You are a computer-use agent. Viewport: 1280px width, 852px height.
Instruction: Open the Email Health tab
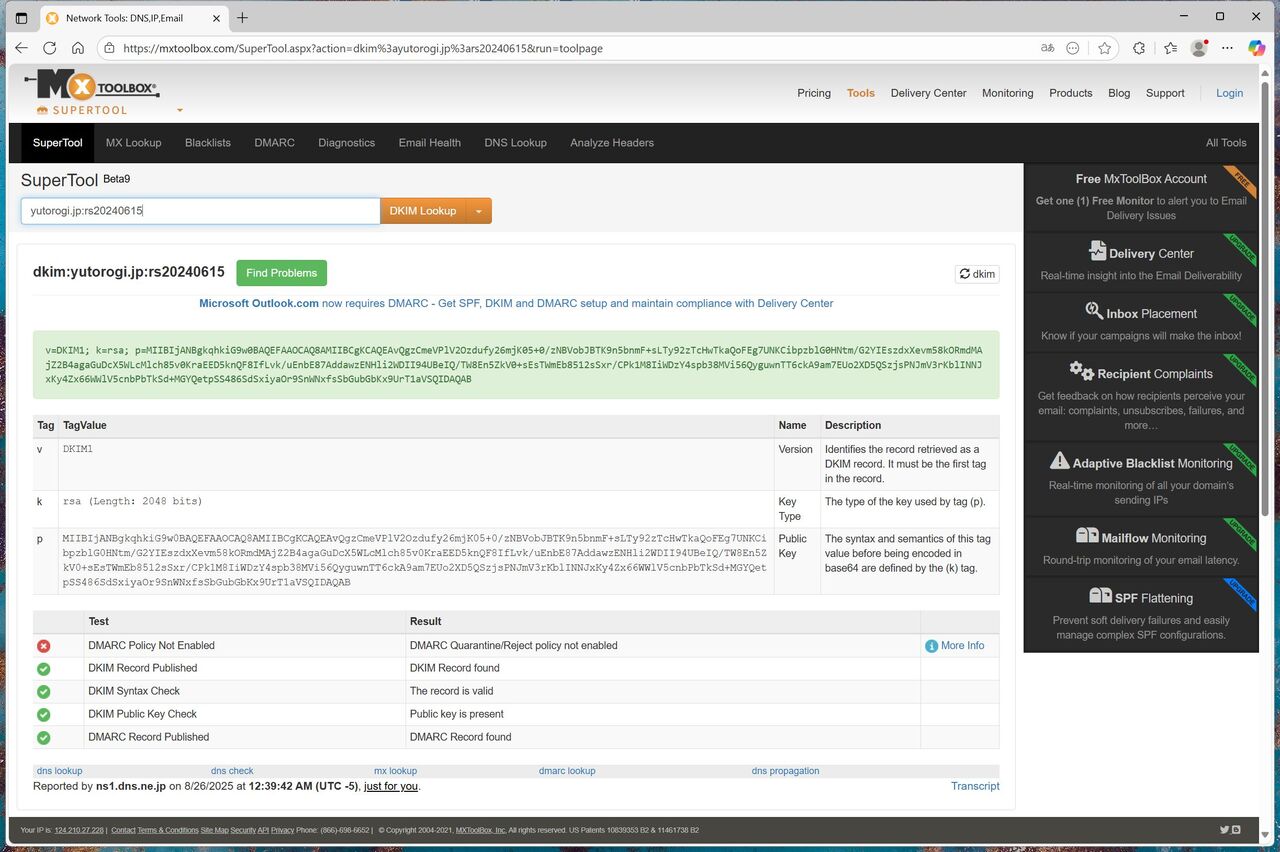tap(430, 143)
